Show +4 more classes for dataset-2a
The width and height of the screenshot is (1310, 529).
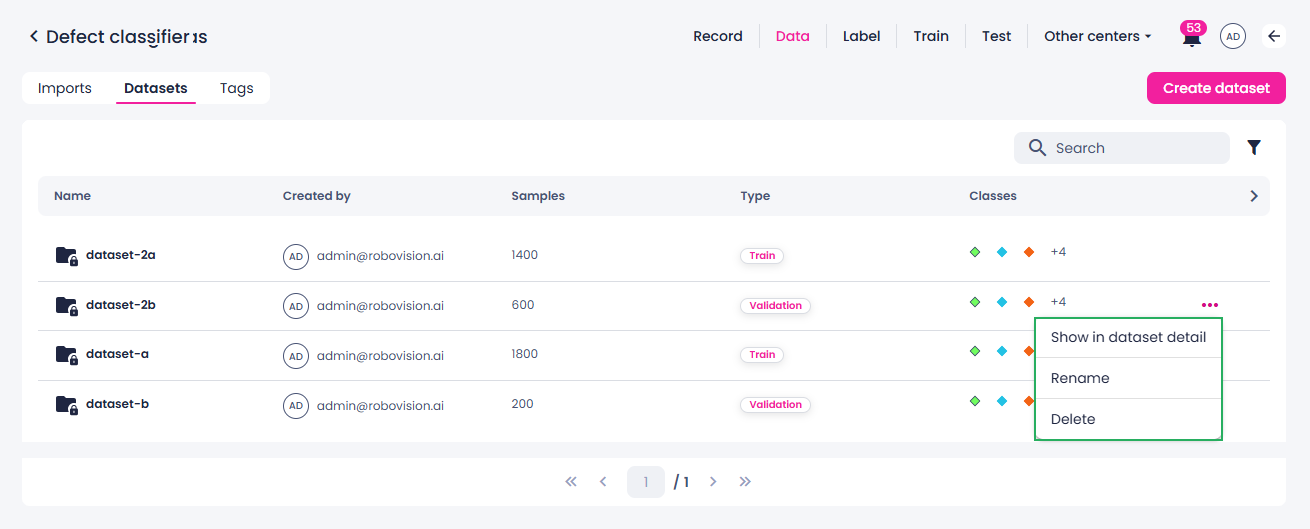tap(1058, 252)
